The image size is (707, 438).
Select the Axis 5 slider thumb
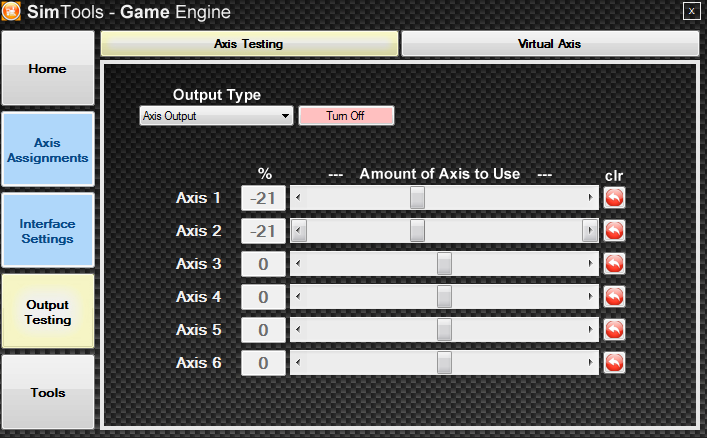coord(444,329)
